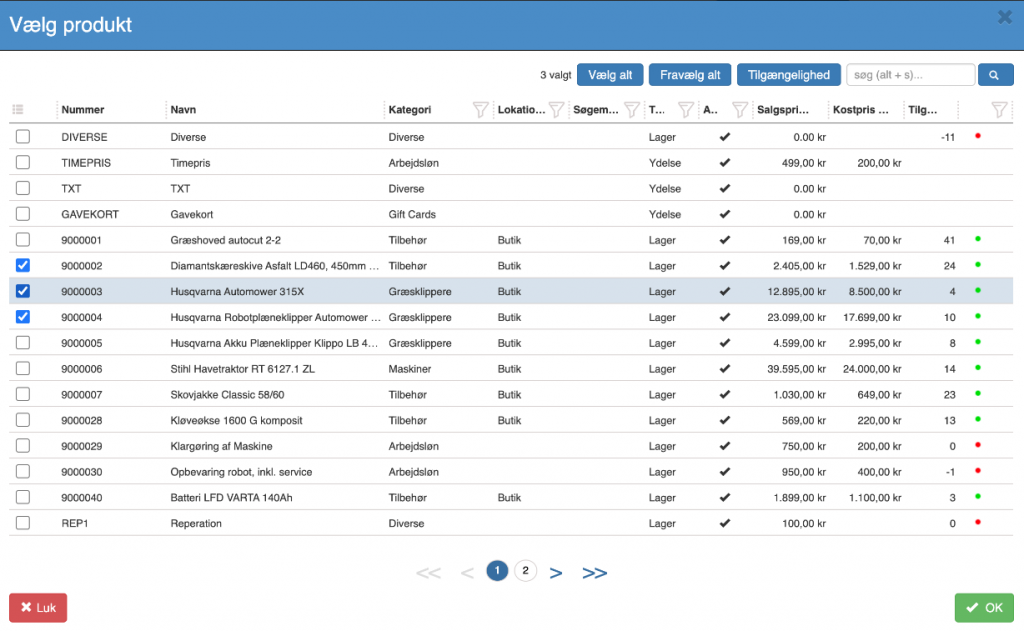This screenshot has width=1024, height=631.
Task: Focus the søg (alt + s) search field
Action: click(x=909, y=75)
